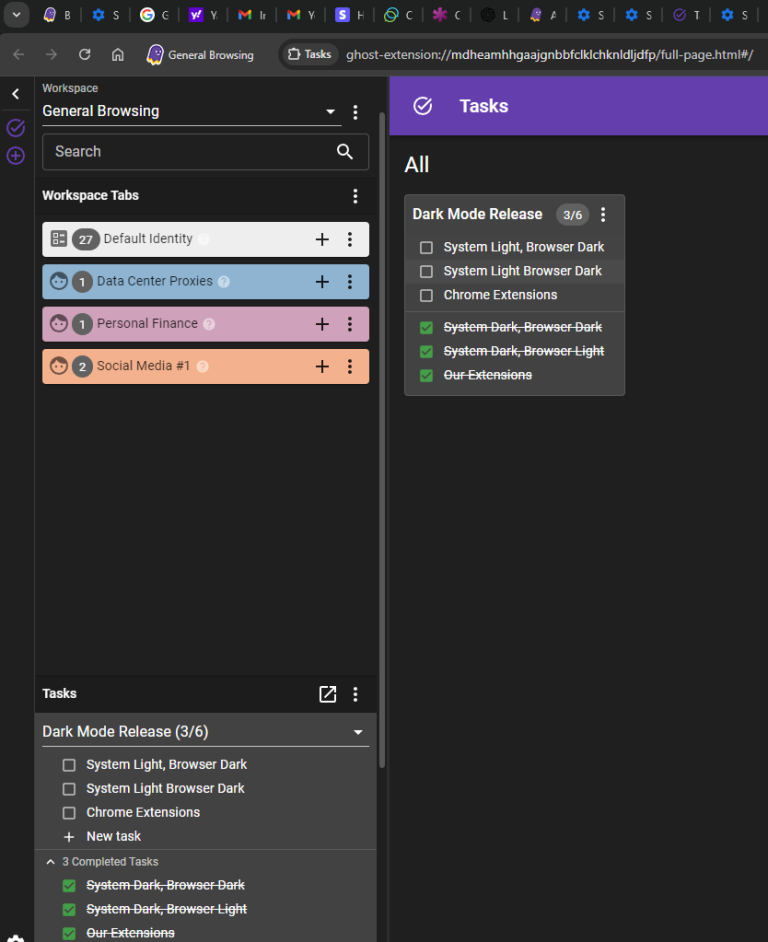Collapse the sidebar using the back chevron icon
768x942 pixels.
(14, 94)
